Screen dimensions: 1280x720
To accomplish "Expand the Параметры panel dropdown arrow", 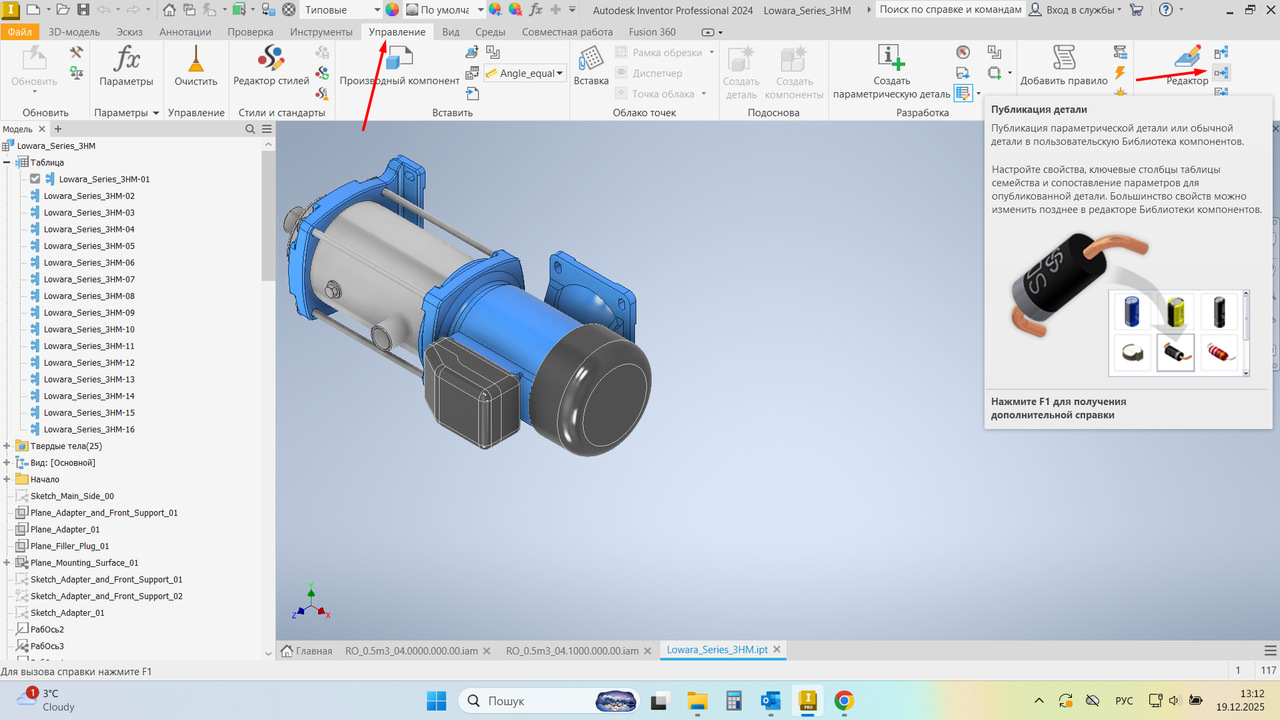I will tap(156, 113).
